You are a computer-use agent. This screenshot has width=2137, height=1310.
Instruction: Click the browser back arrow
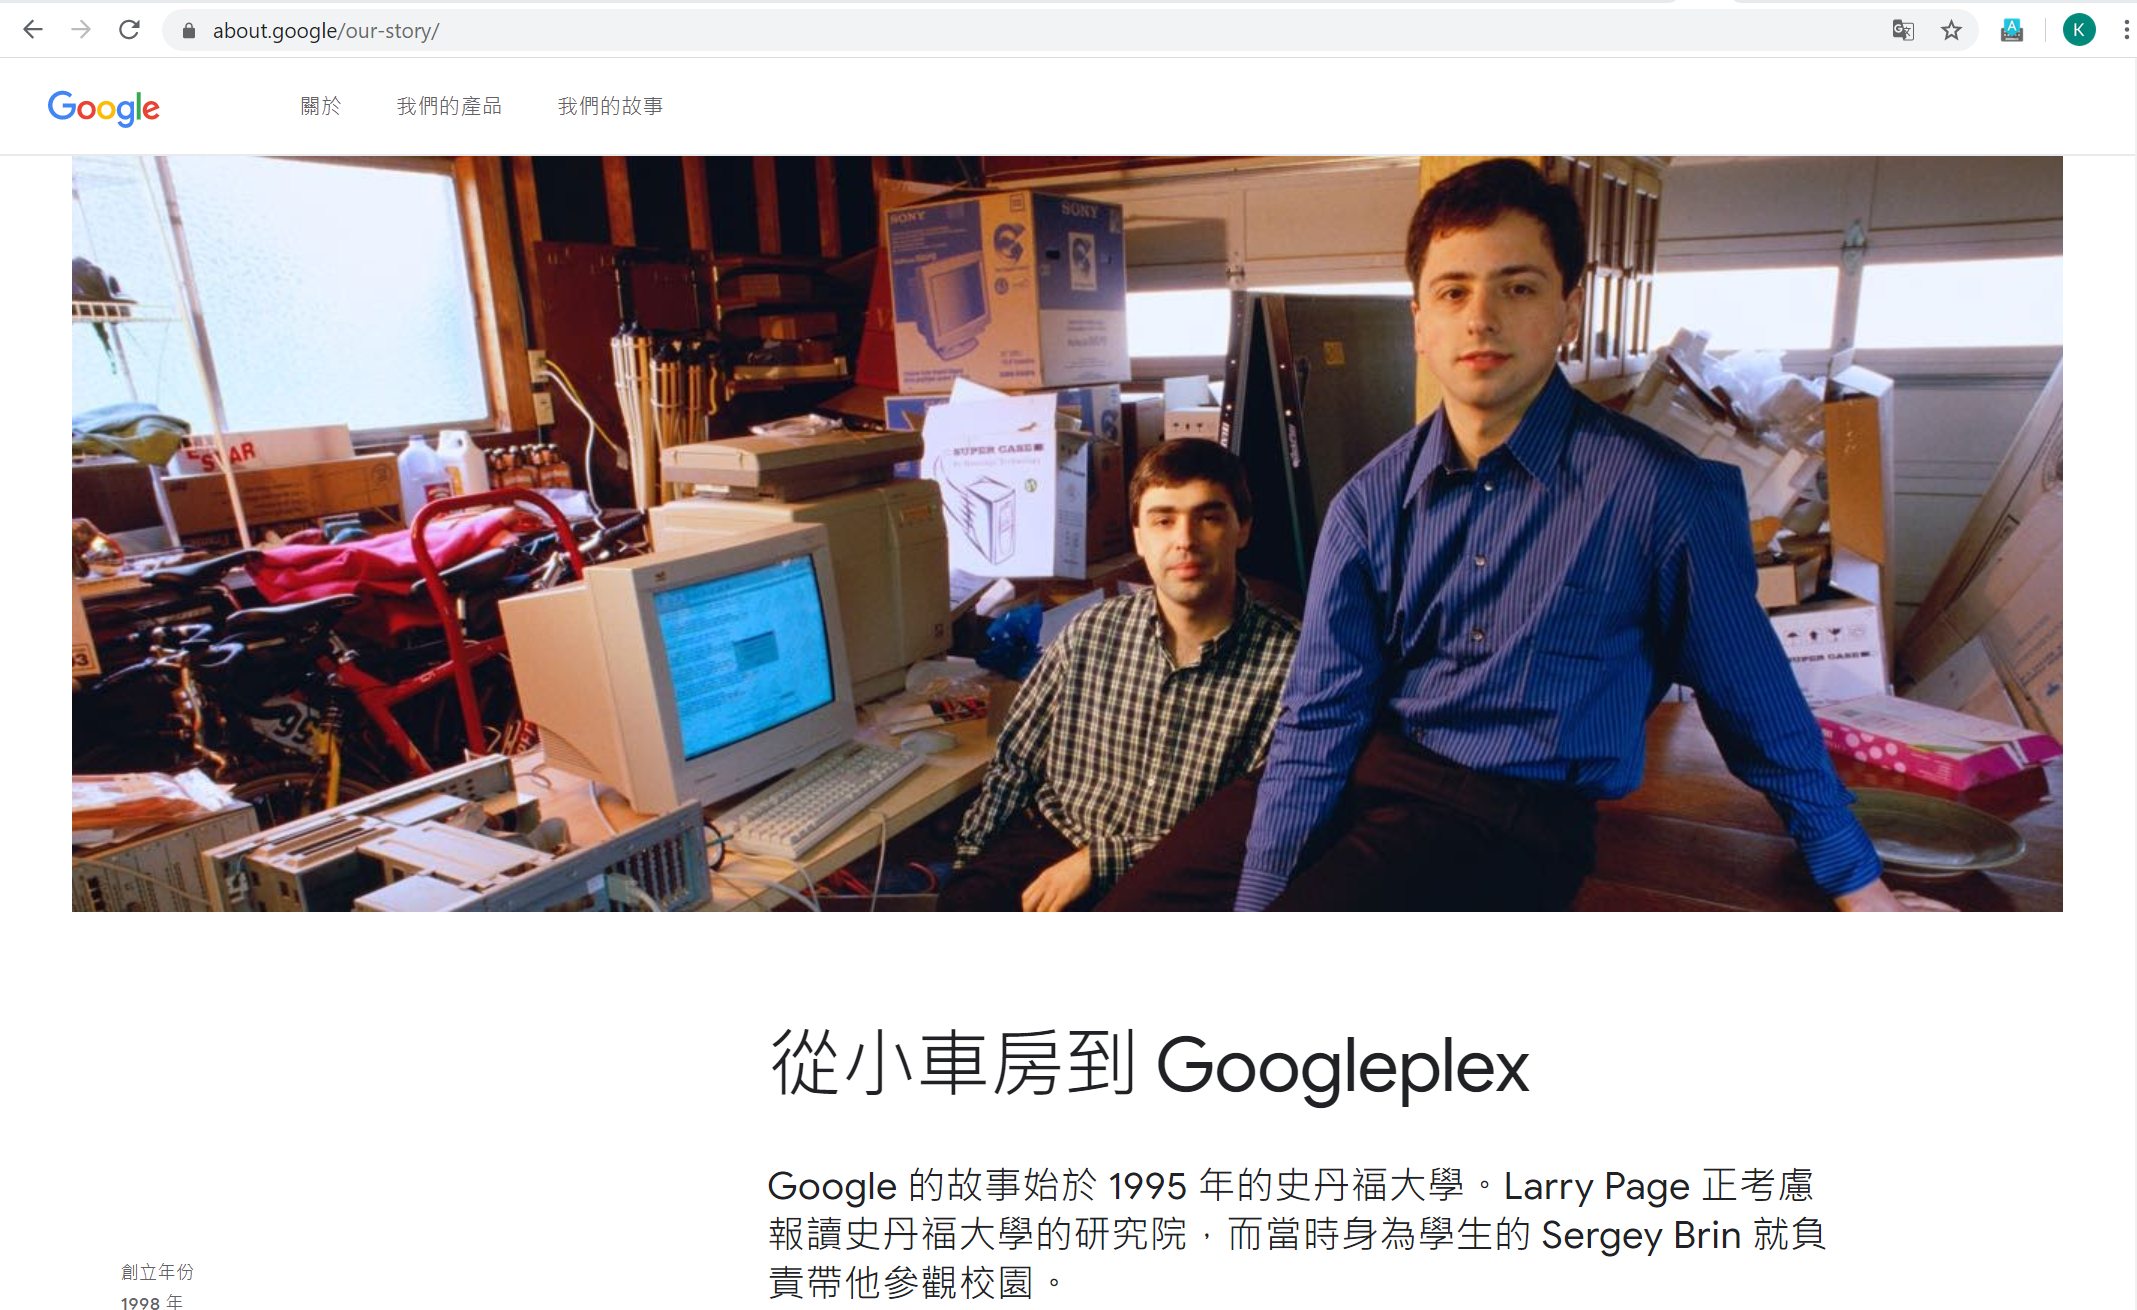click(33, 30)
